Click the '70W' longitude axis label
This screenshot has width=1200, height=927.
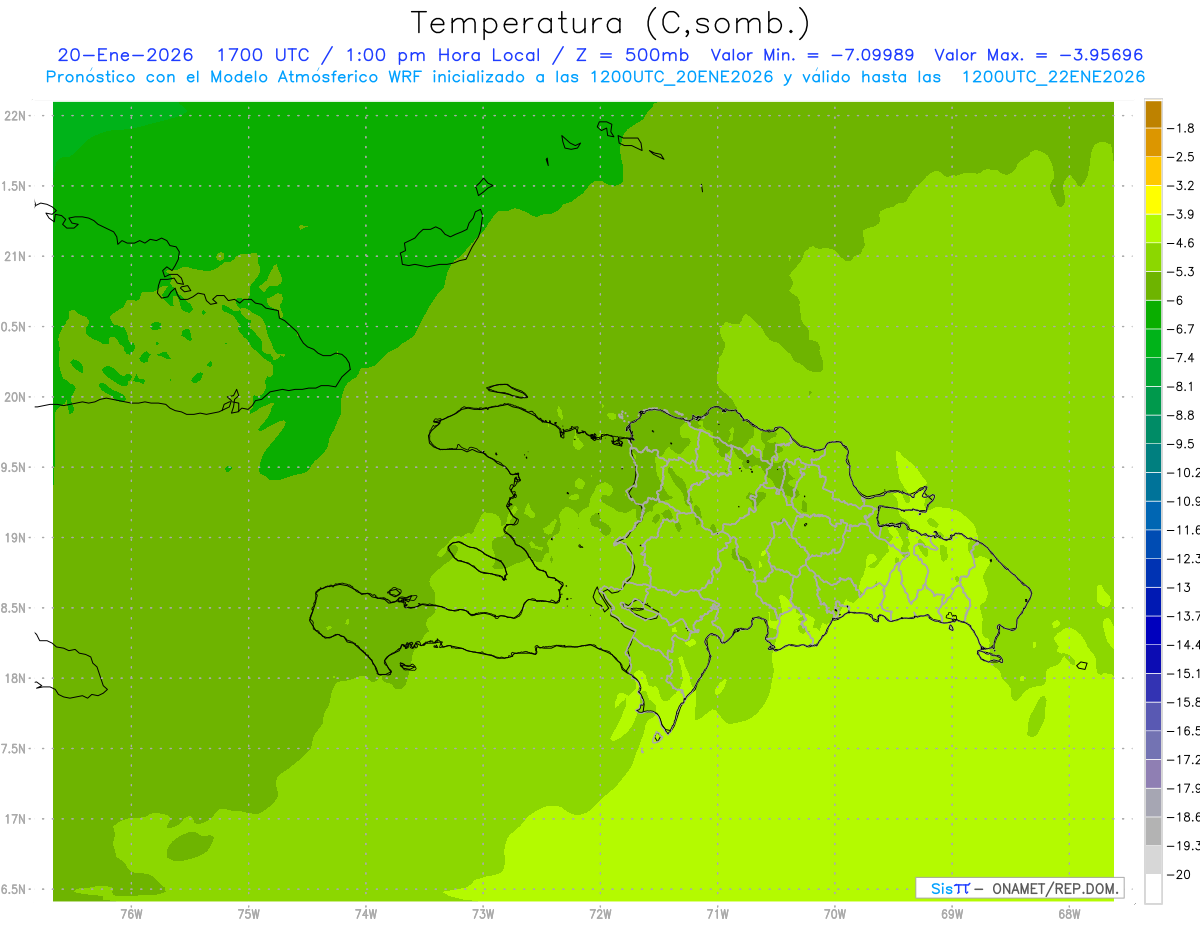(x=834, y=914)
